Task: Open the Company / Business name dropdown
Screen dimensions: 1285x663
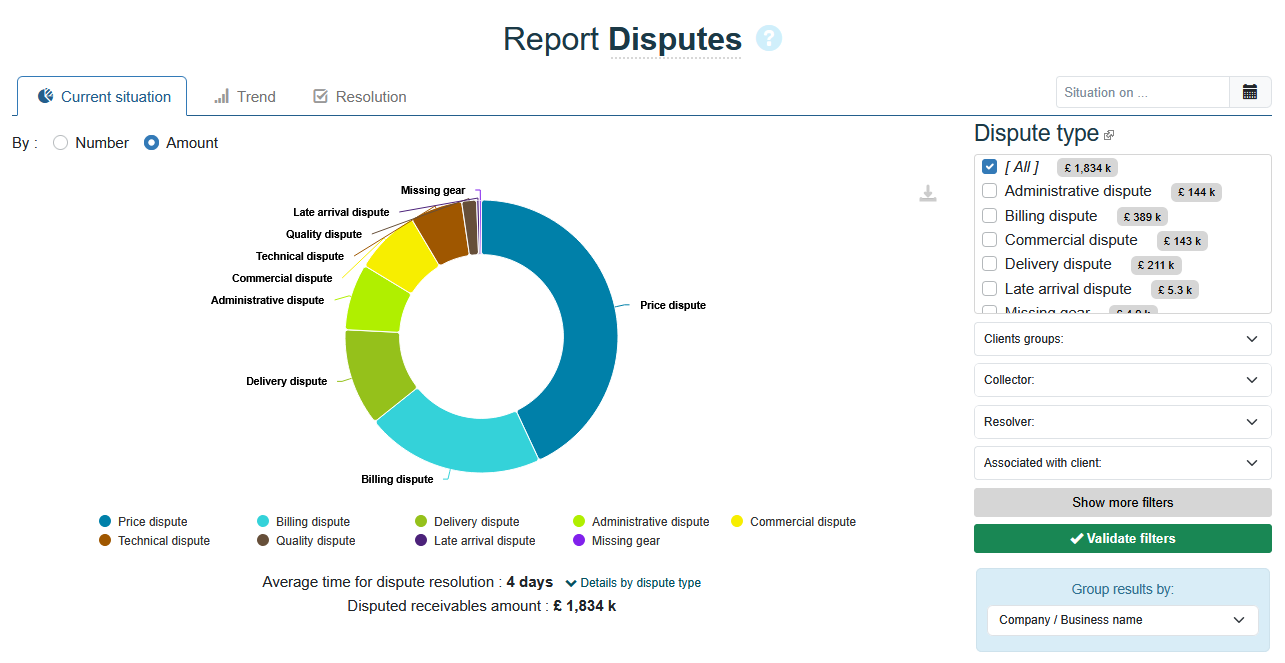Action: tap(1122, 620)
